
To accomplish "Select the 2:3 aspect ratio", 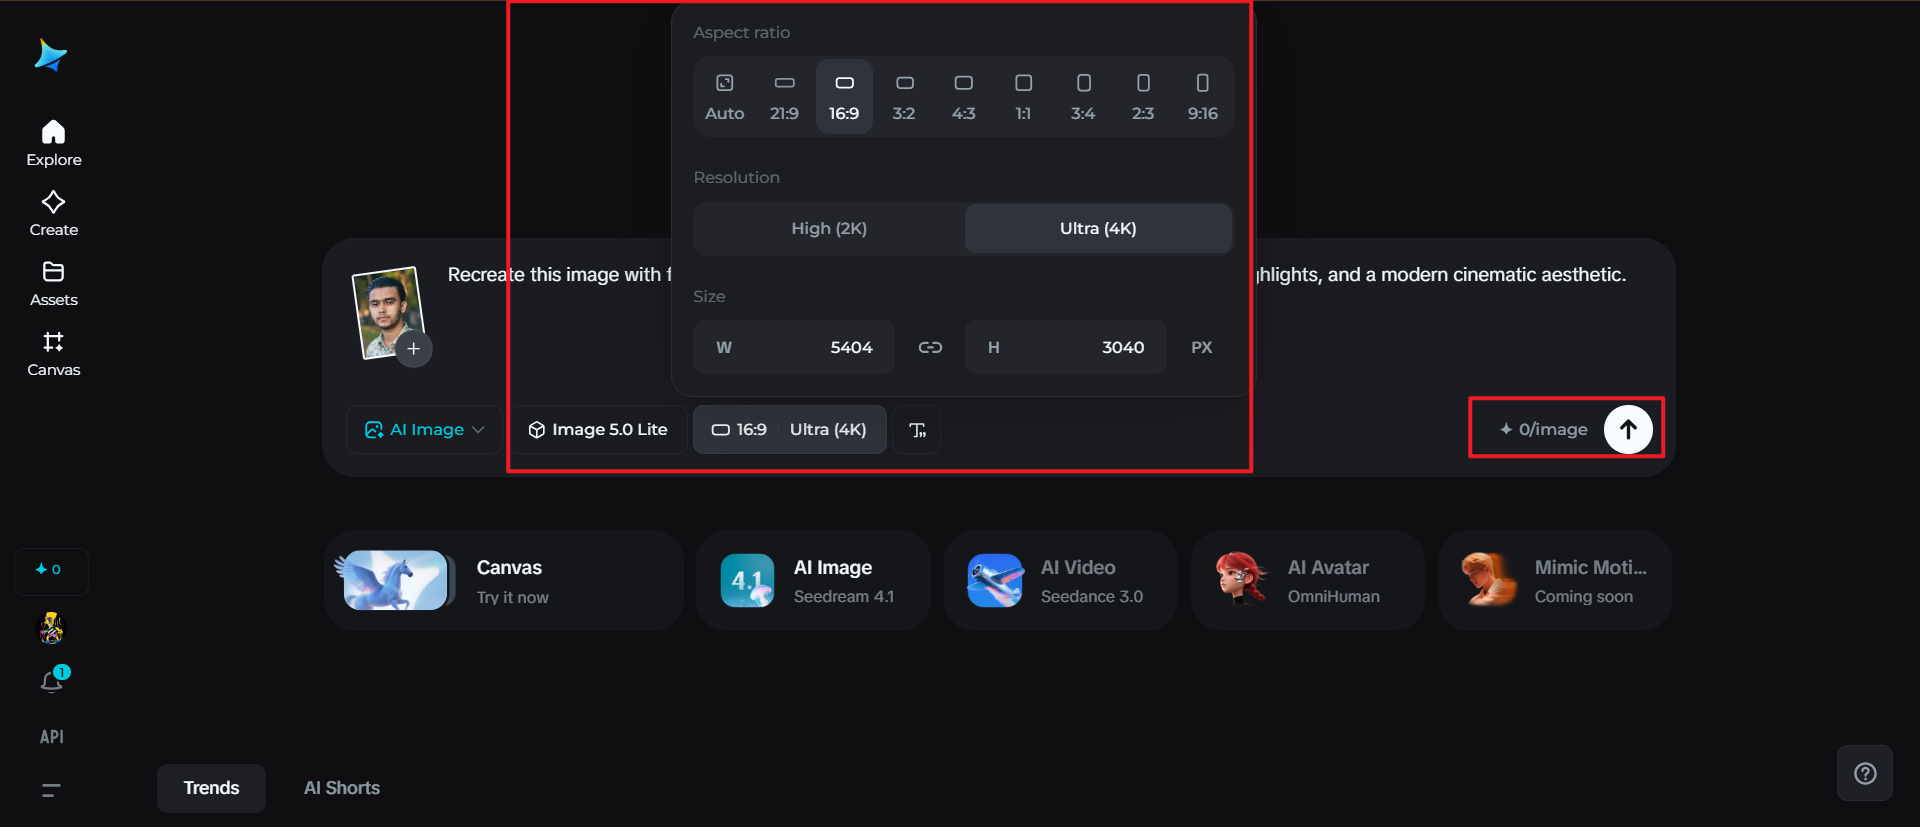I will pos(1143,96).
